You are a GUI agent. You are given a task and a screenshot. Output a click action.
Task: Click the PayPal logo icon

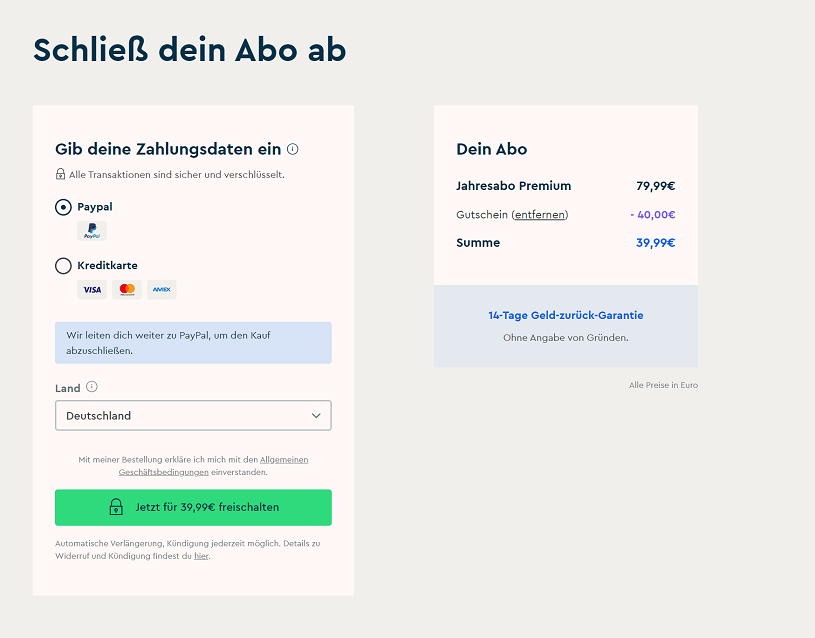tap(92, 231)
